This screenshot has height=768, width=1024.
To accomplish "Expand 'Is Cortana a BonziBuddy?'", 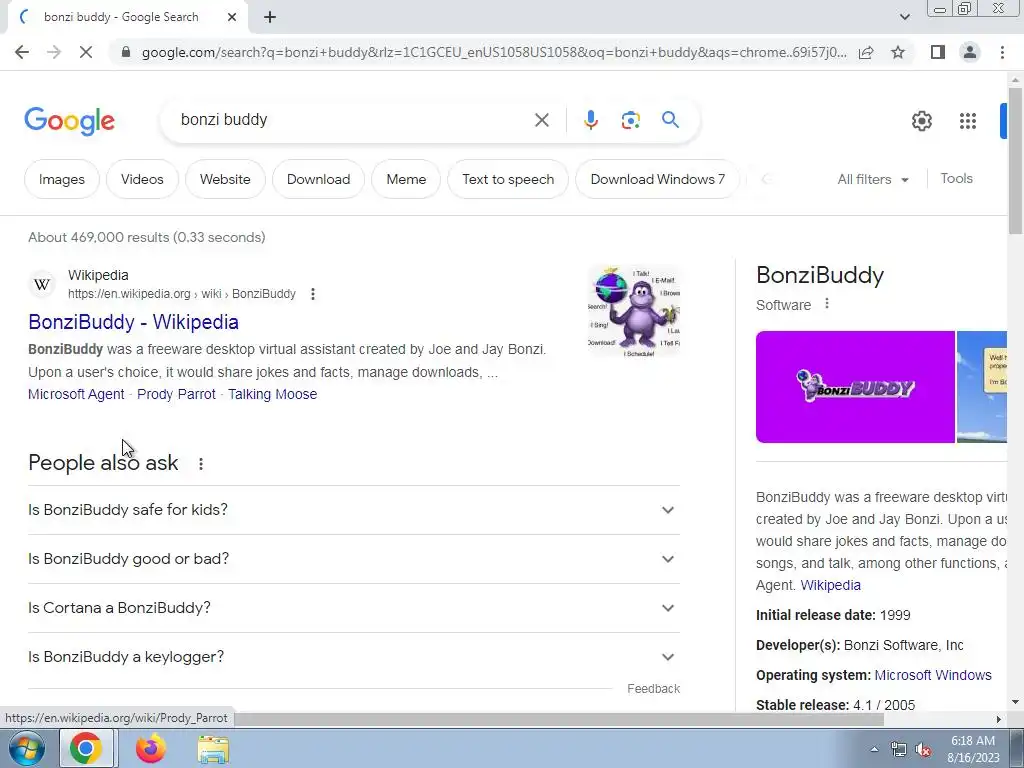I will tap(354, 608).
